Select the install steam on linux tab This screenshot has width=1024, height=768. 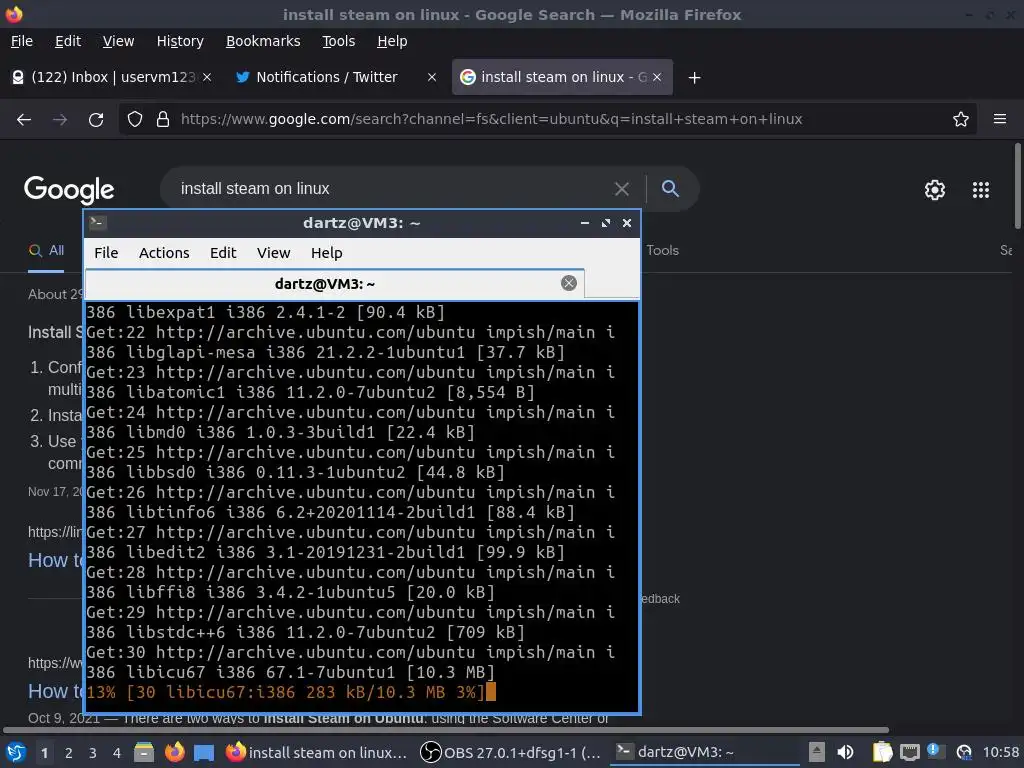[x=562, y=77]
